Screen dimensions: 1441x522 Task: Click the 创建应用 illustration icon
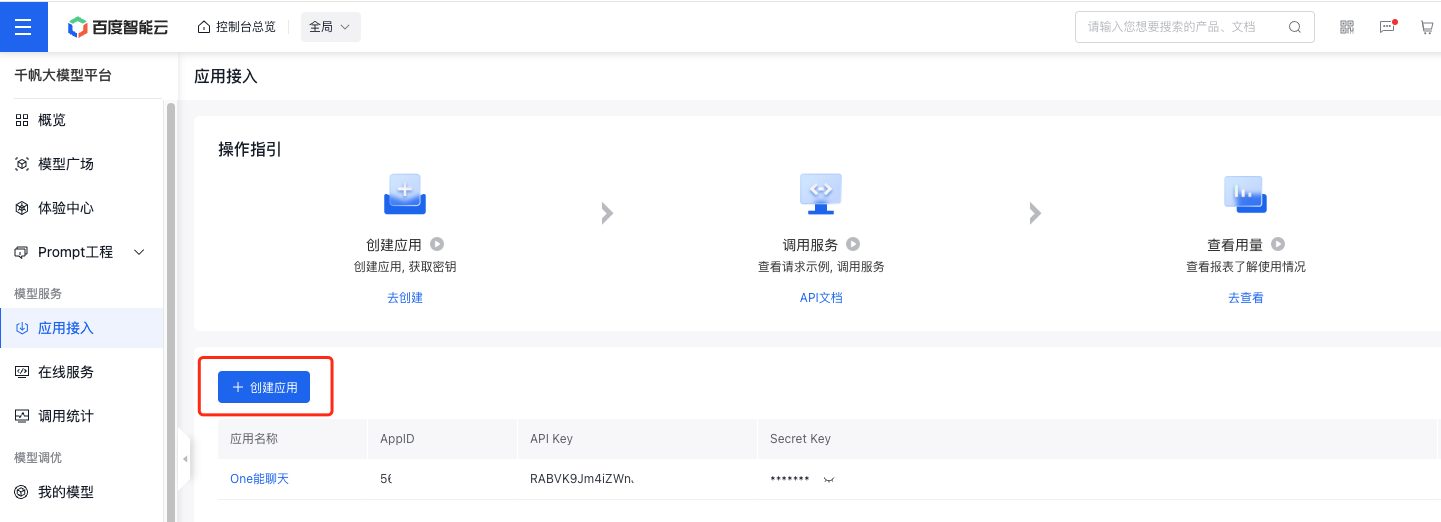pyautogui.click(x=405, y=194)
